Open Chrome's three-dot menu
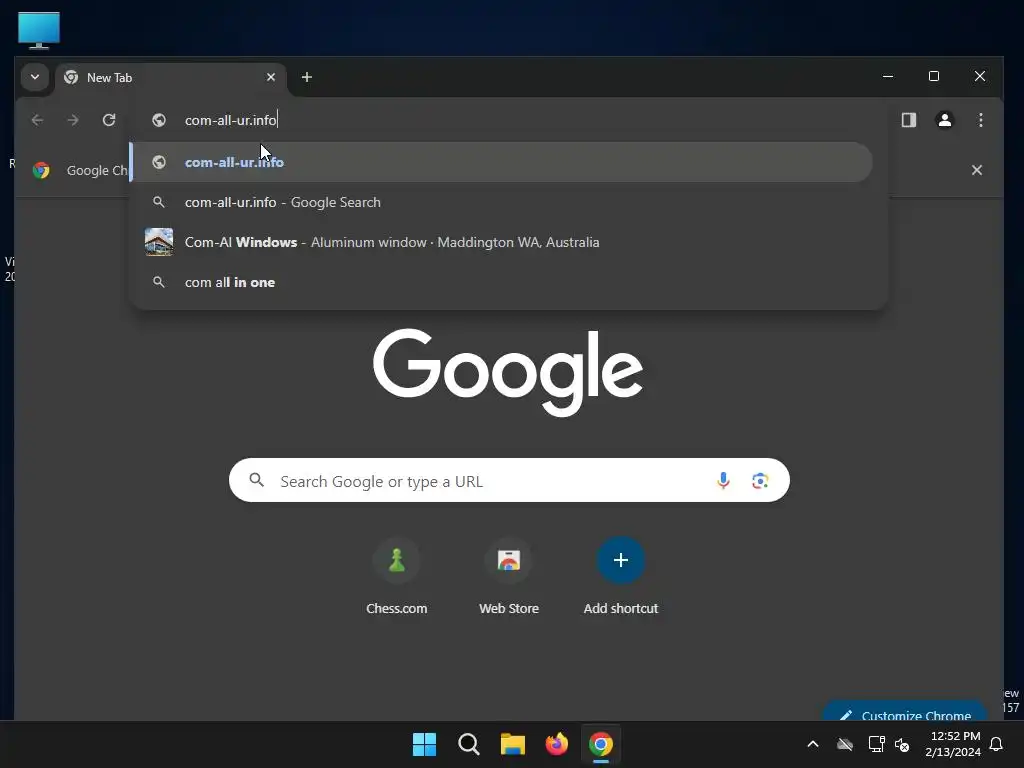 [x=980, y=120]
